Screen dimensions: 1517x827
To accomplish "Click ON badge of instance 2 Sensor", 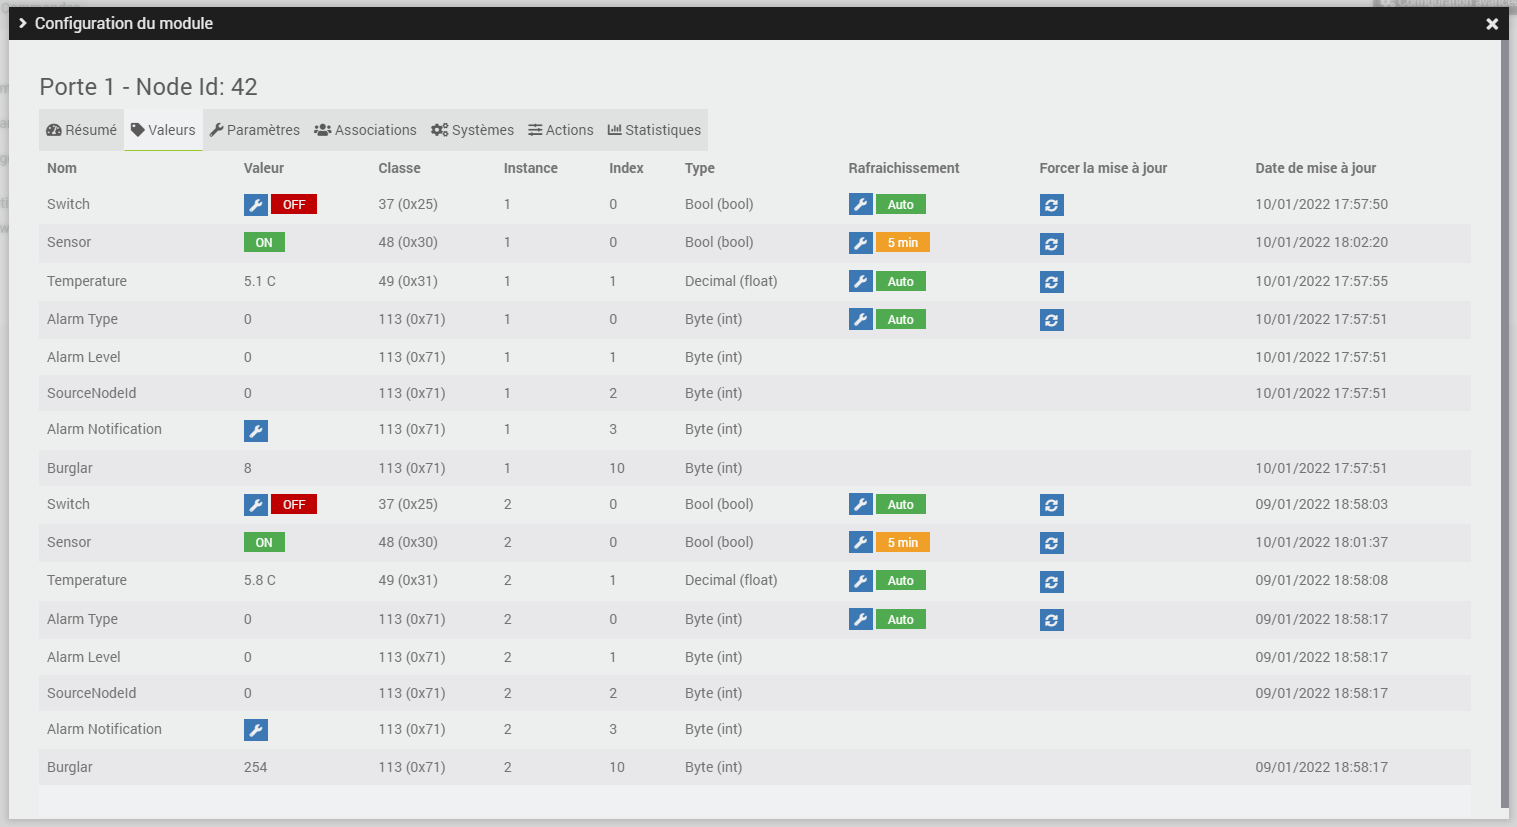I will [264, 543].
